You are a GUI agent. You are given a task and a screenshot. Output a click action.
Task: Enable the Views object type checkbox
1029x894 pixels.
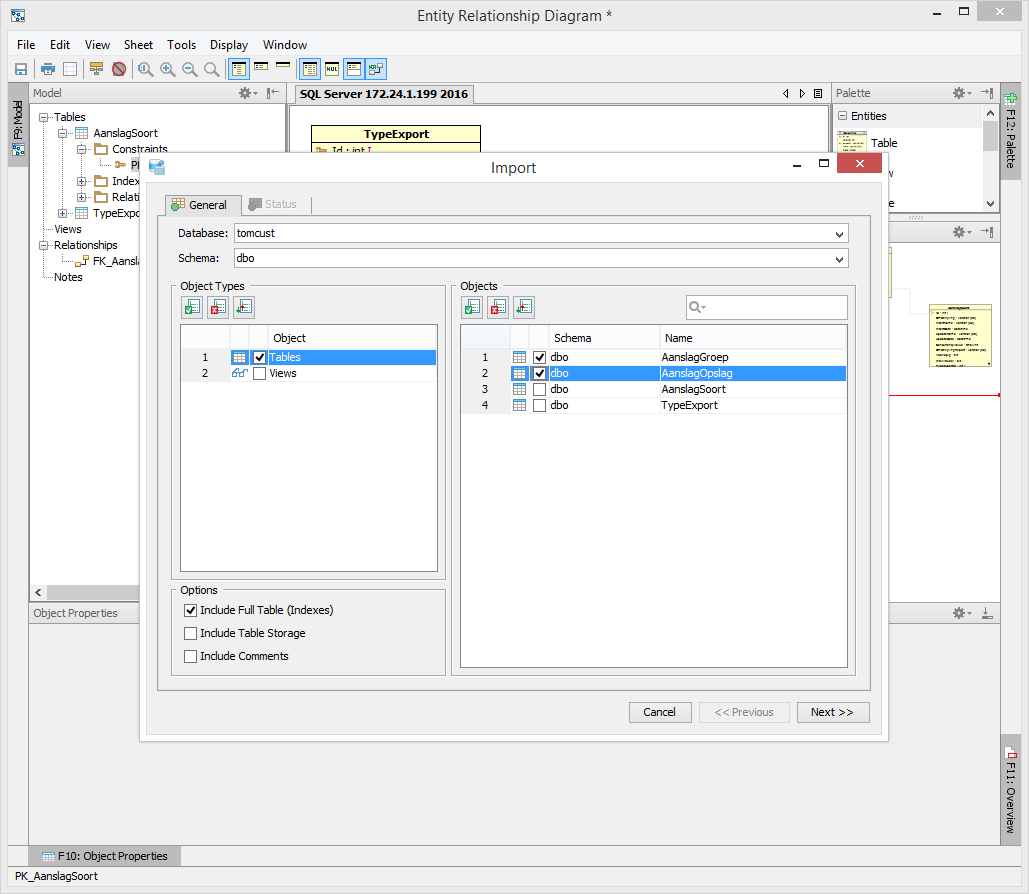pyautogui.click(x=260, y=374)
